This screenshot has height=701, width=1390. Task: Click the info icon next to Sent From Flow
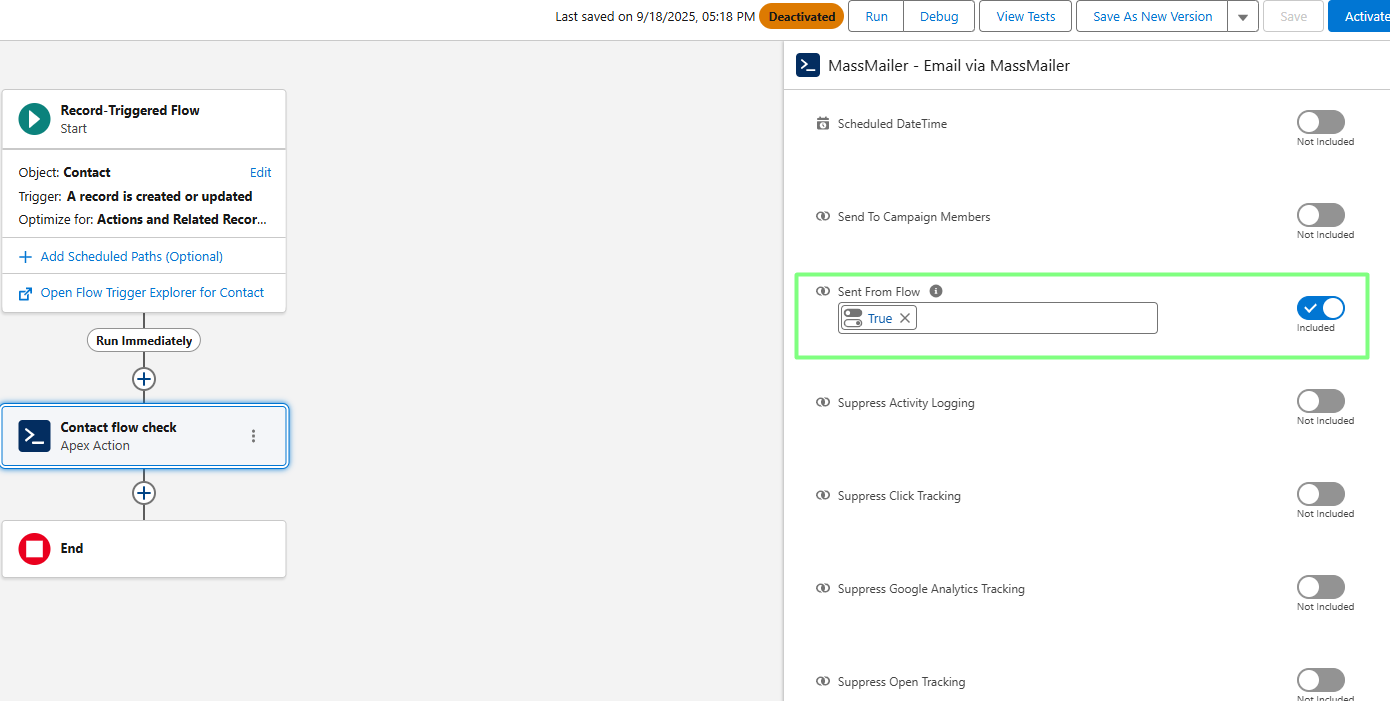click(x=936, y=291)
